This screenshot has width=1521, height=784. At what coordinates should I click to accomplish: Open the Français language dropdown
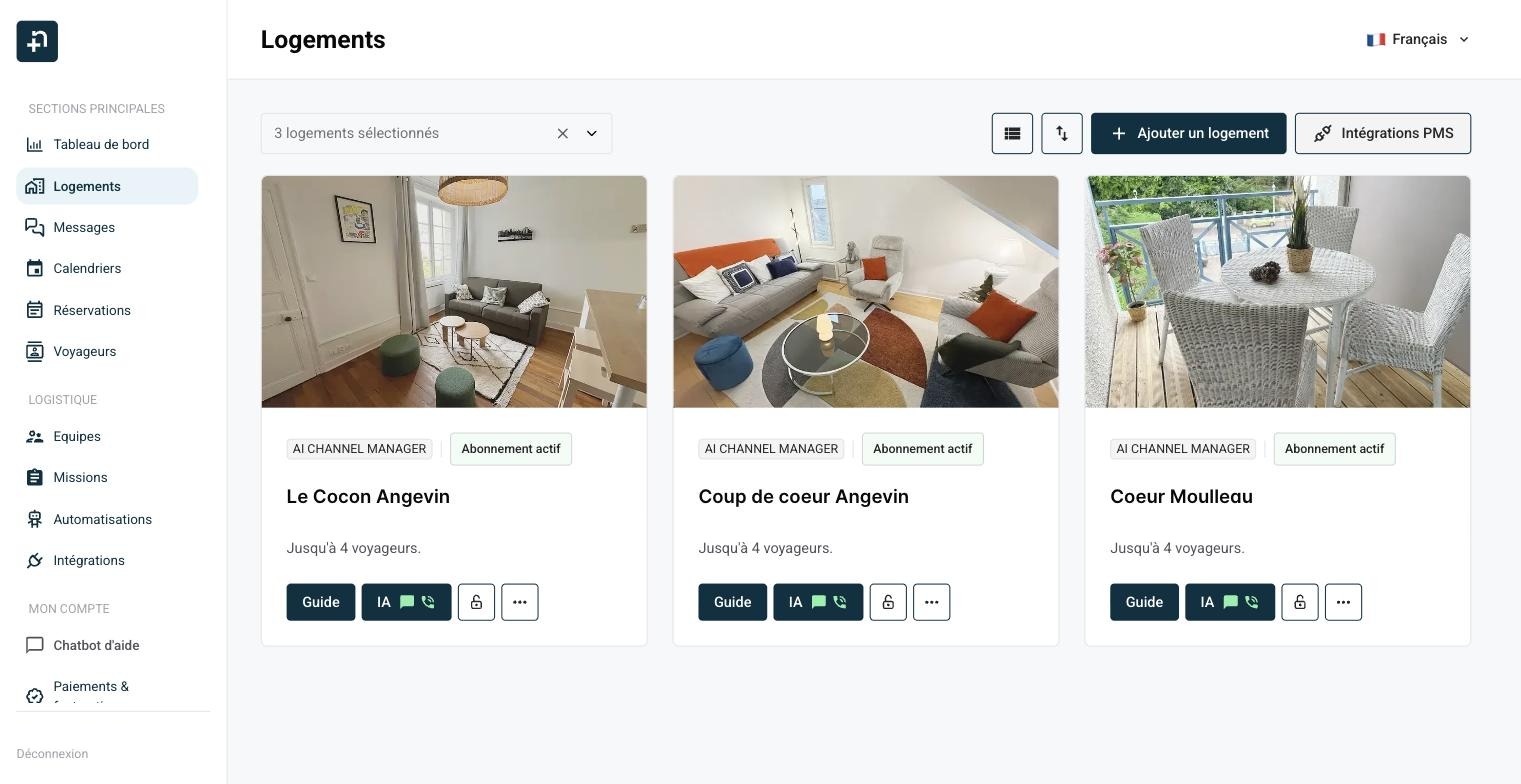point(1419,39)
